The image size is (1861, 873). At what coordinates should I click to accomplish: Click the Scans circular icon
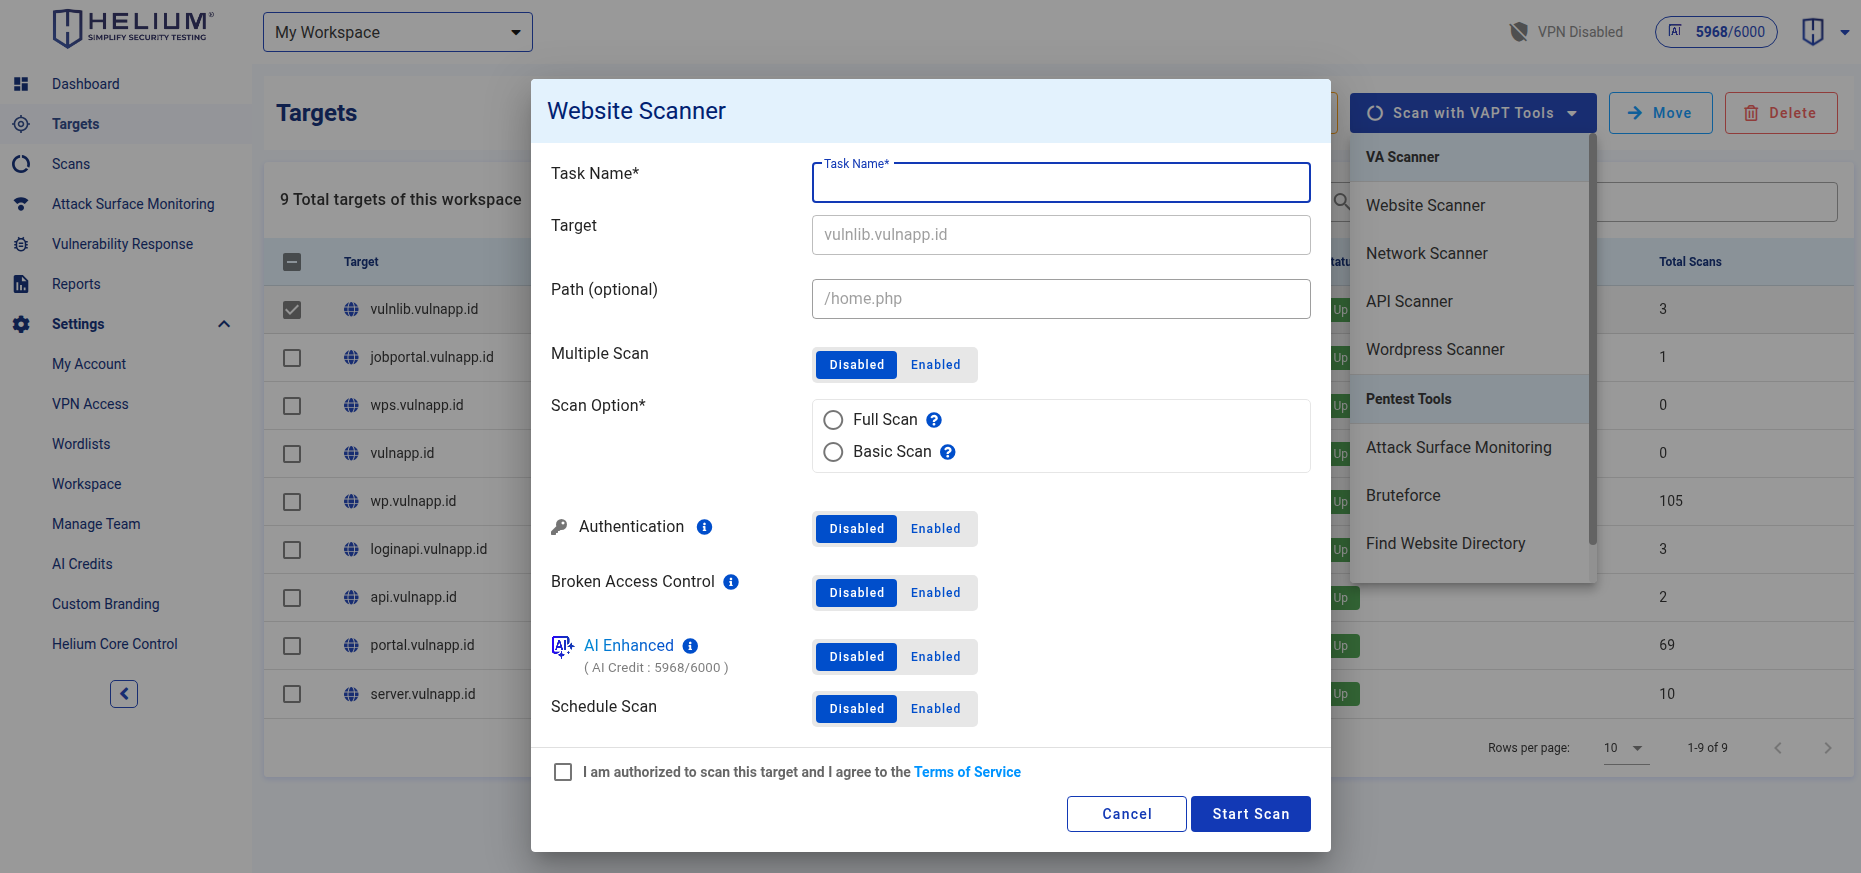[x=21, y=164]
